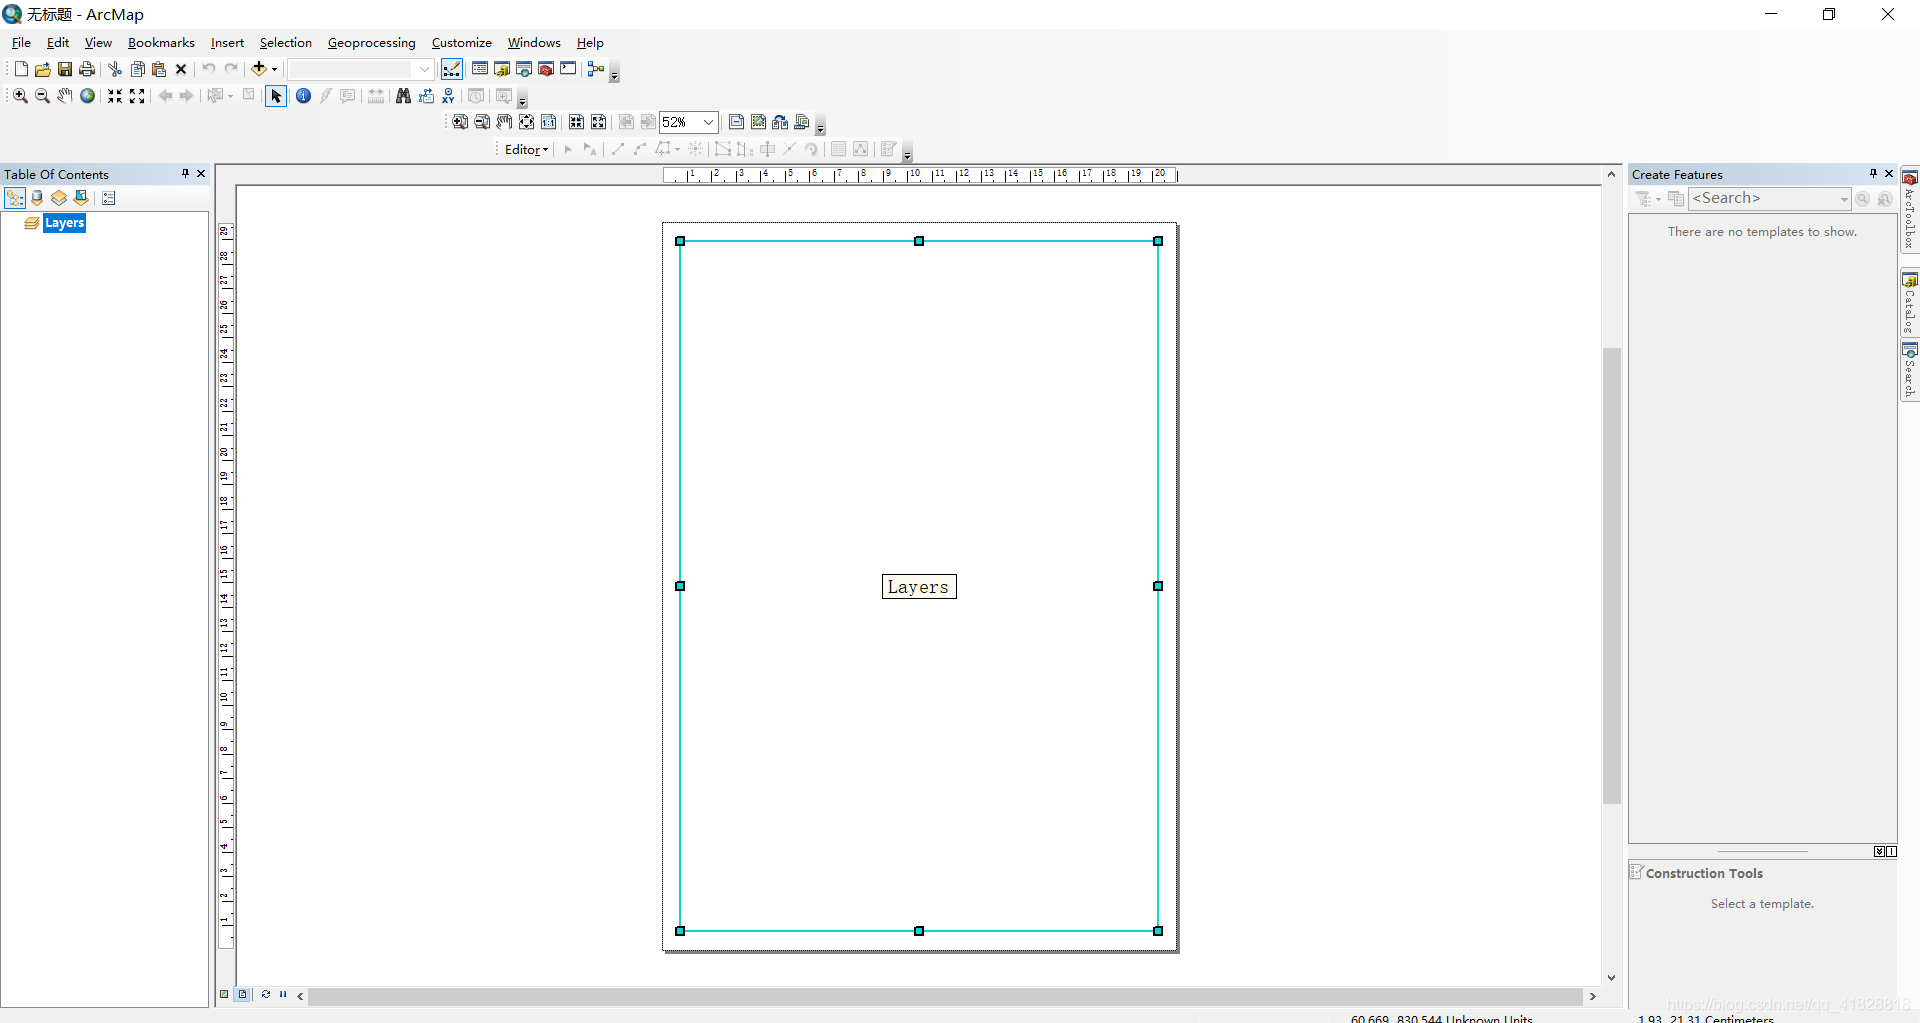This screenshot has height=1023, width=1920.
Task: Open the Catalog window icon in toolbar
Action: (x=502, y=69)
